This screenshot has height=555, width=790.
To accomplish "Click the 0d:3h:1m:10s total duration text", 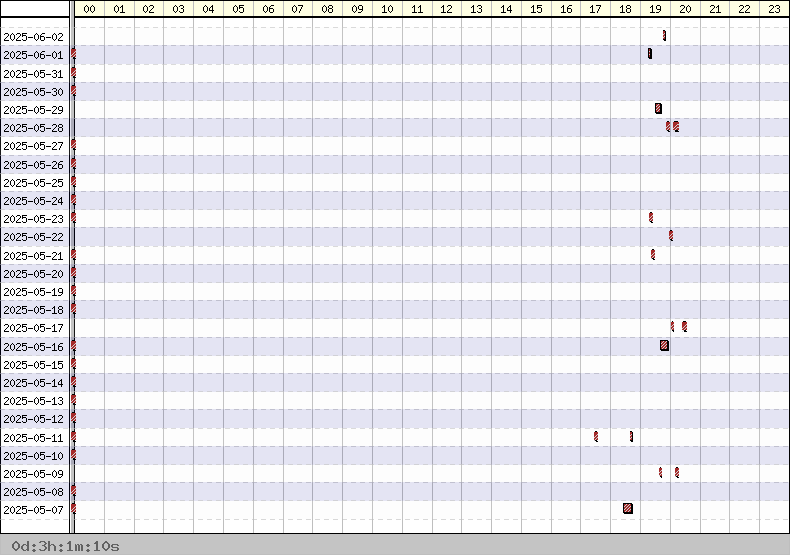I will [x=65, y=546].
